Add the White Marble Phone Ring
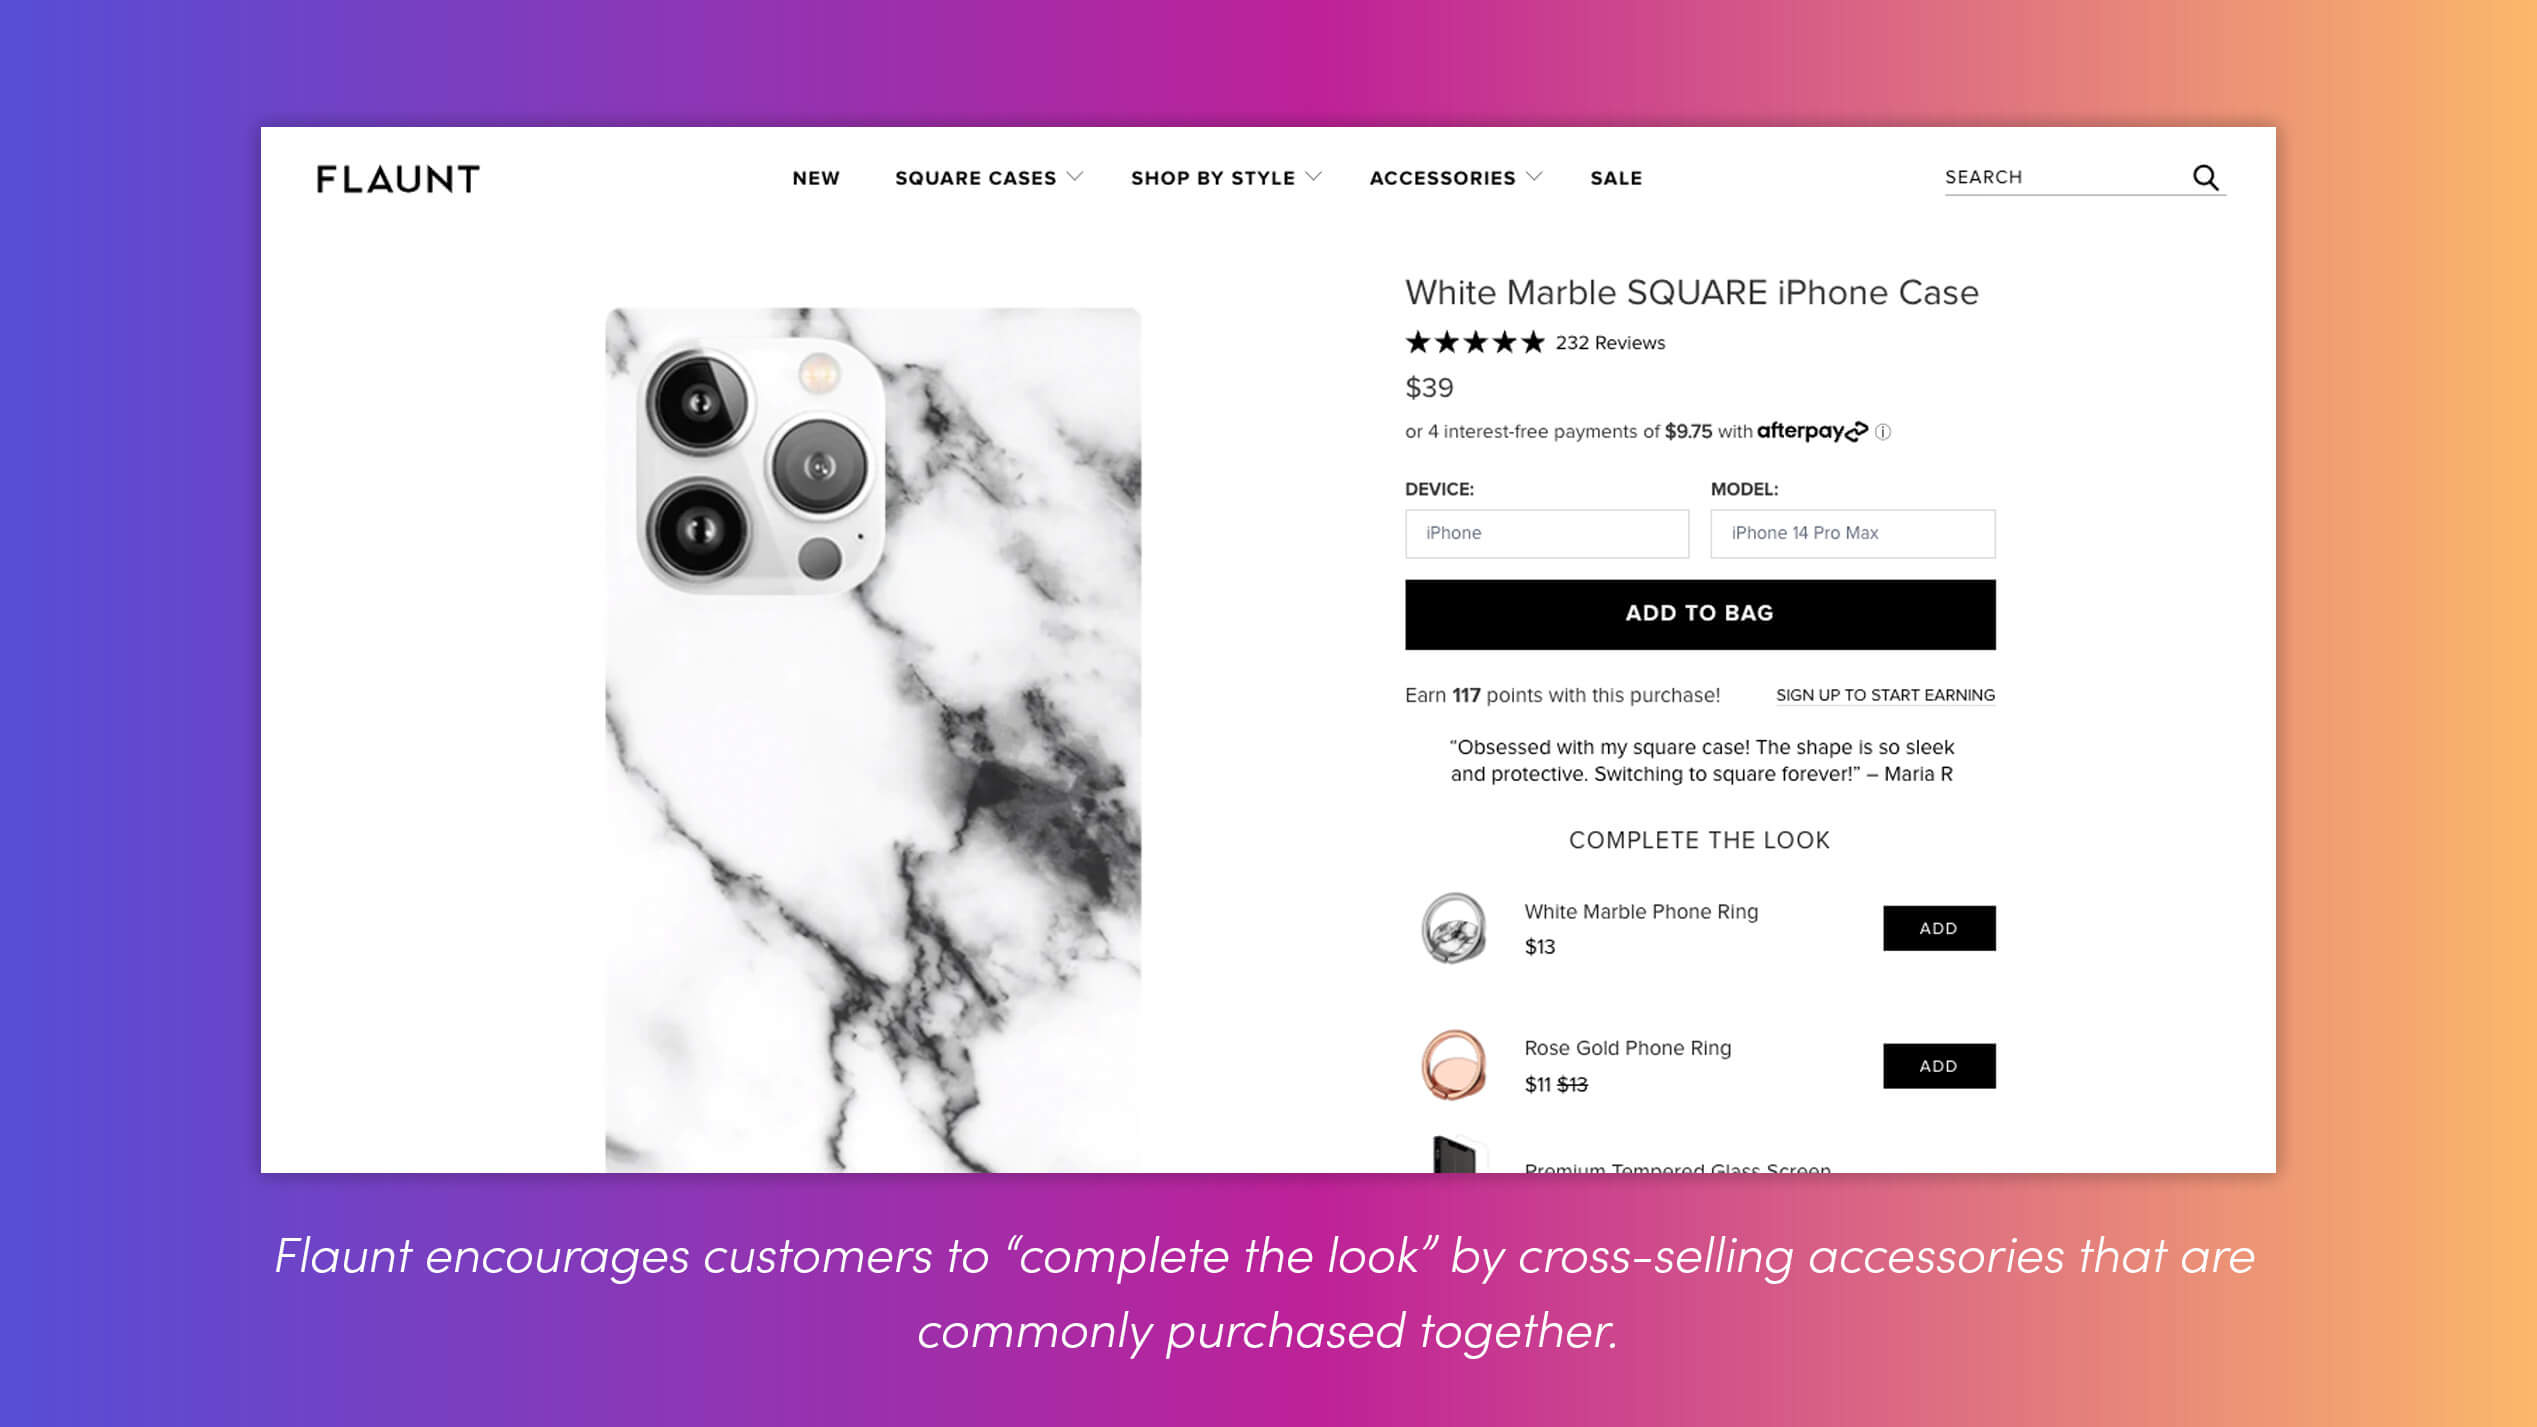 tap(1938, 928)
